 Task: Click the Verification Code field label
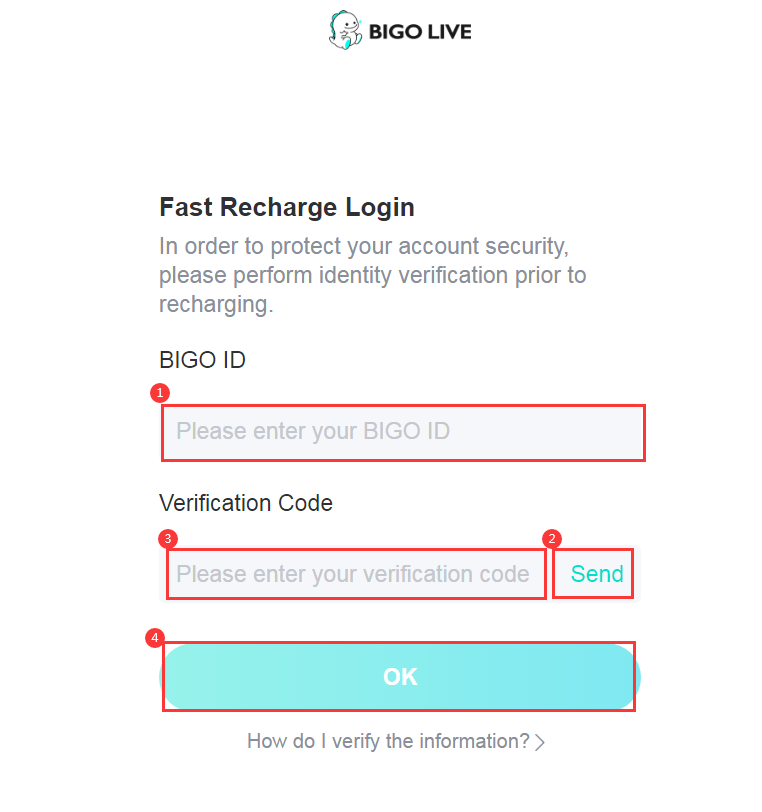[246, 503]
